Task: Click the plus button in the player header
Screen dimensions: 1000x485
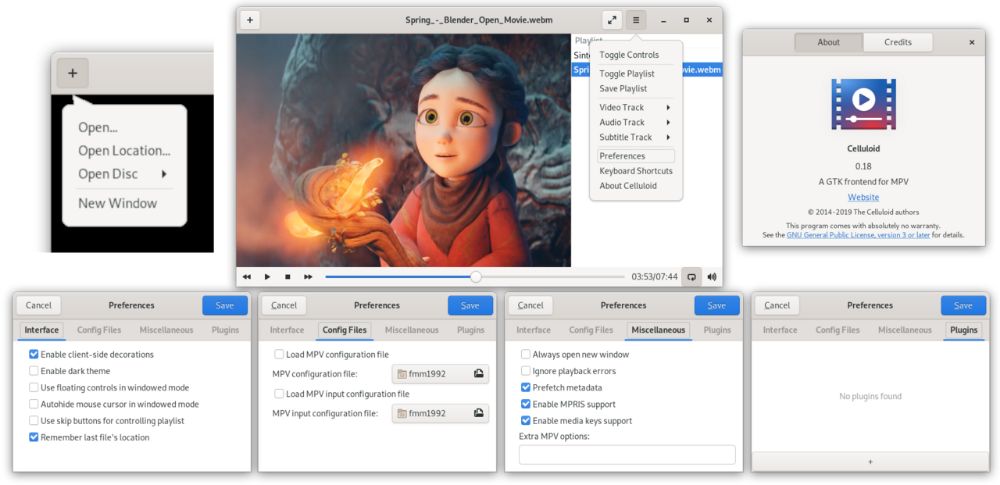Action: point(250,20)
